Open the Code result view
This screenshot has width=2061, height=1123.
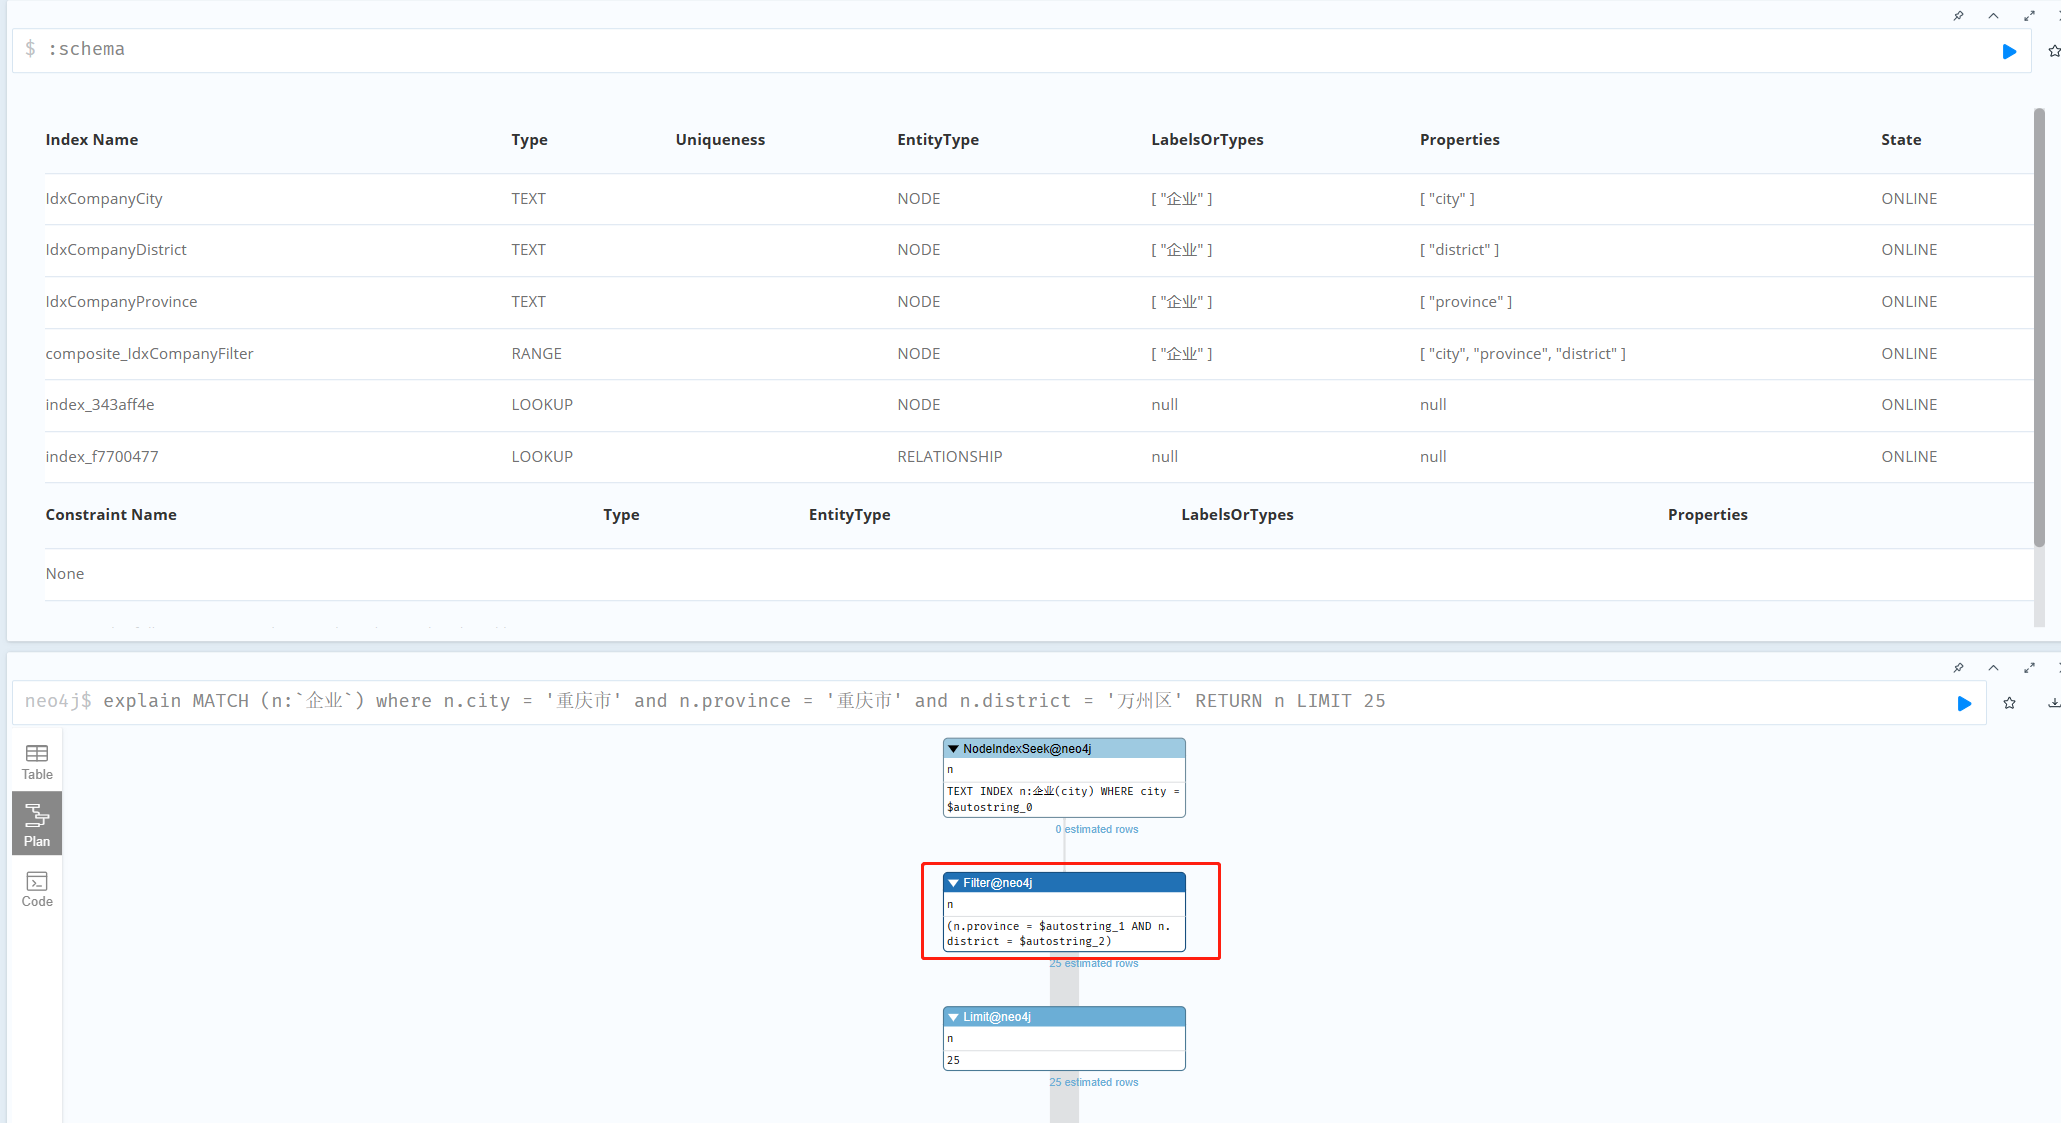[x=37, y=888]
